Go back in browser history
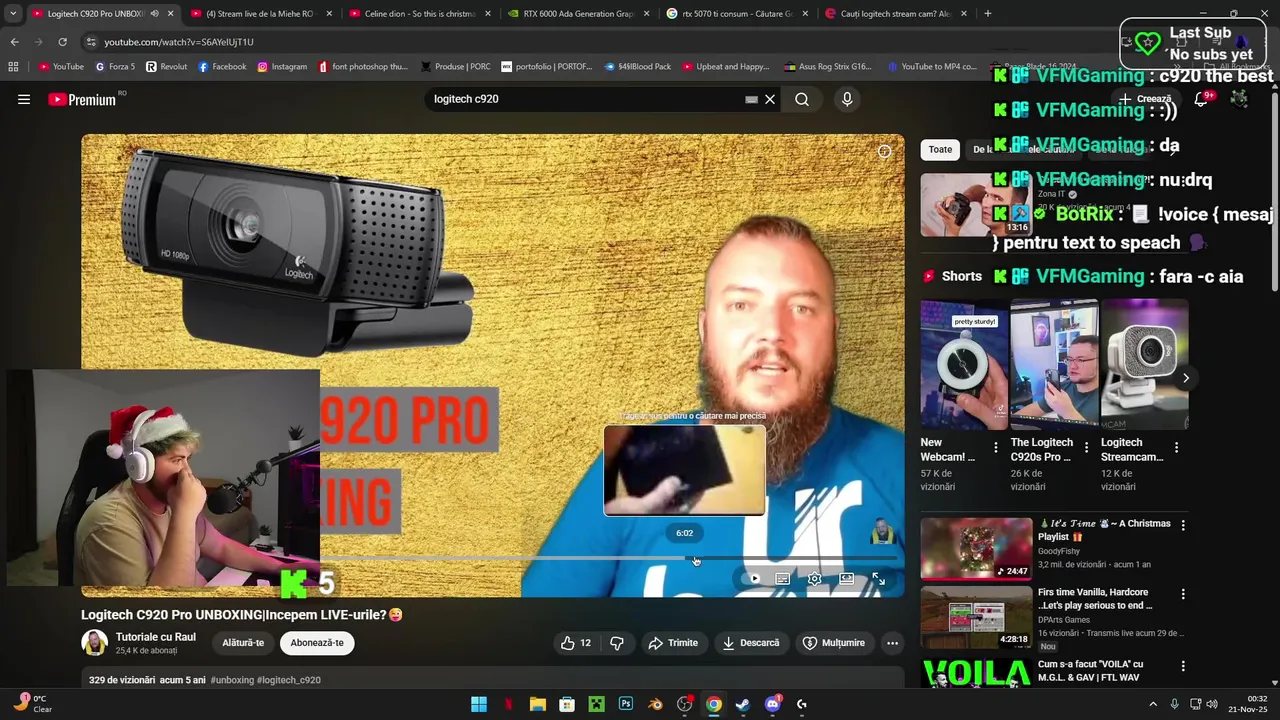The image size is (1280, 720). [14, 42]
